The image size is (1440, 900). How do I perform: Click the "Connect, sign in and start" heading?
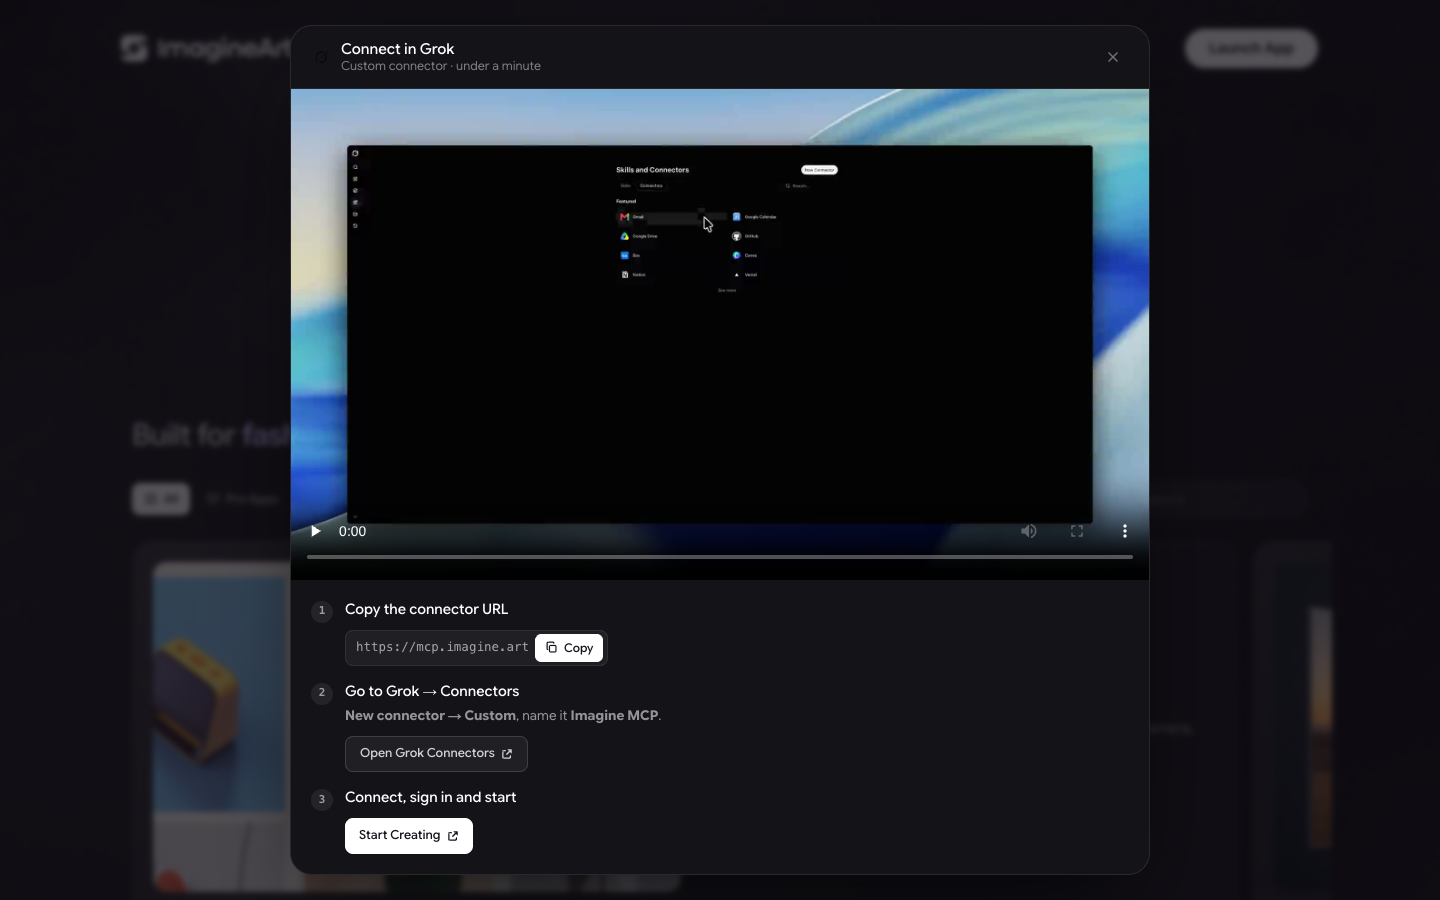431,797
